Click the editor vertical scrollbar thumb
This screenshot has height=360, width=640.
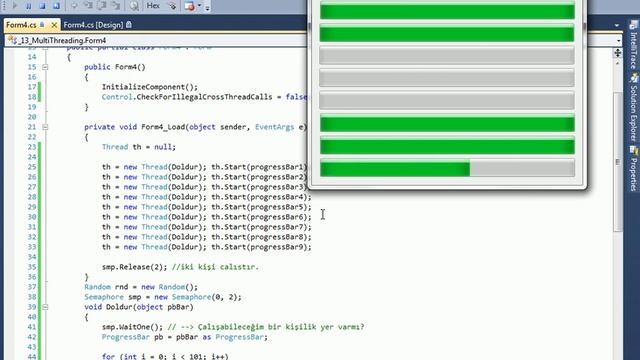[x=618, y=162]
